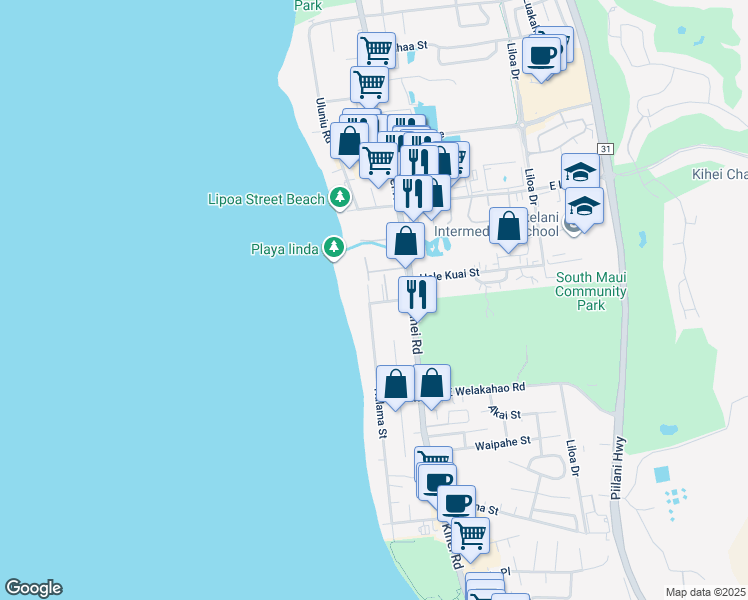Click the Lipoa Street Beach label text
This screenshot has height=600, width=748.
click(266, 199)
